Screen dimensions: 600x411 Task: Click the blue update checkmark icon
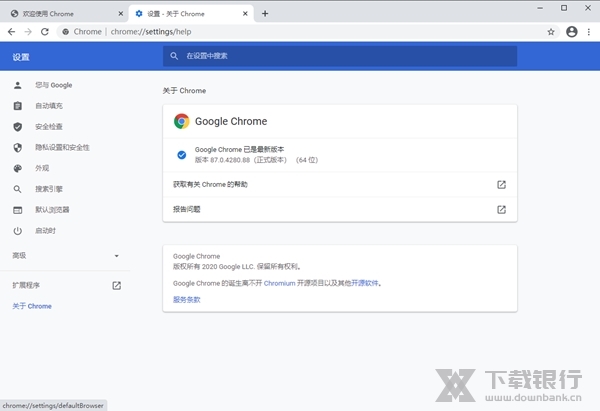point(181,155)
